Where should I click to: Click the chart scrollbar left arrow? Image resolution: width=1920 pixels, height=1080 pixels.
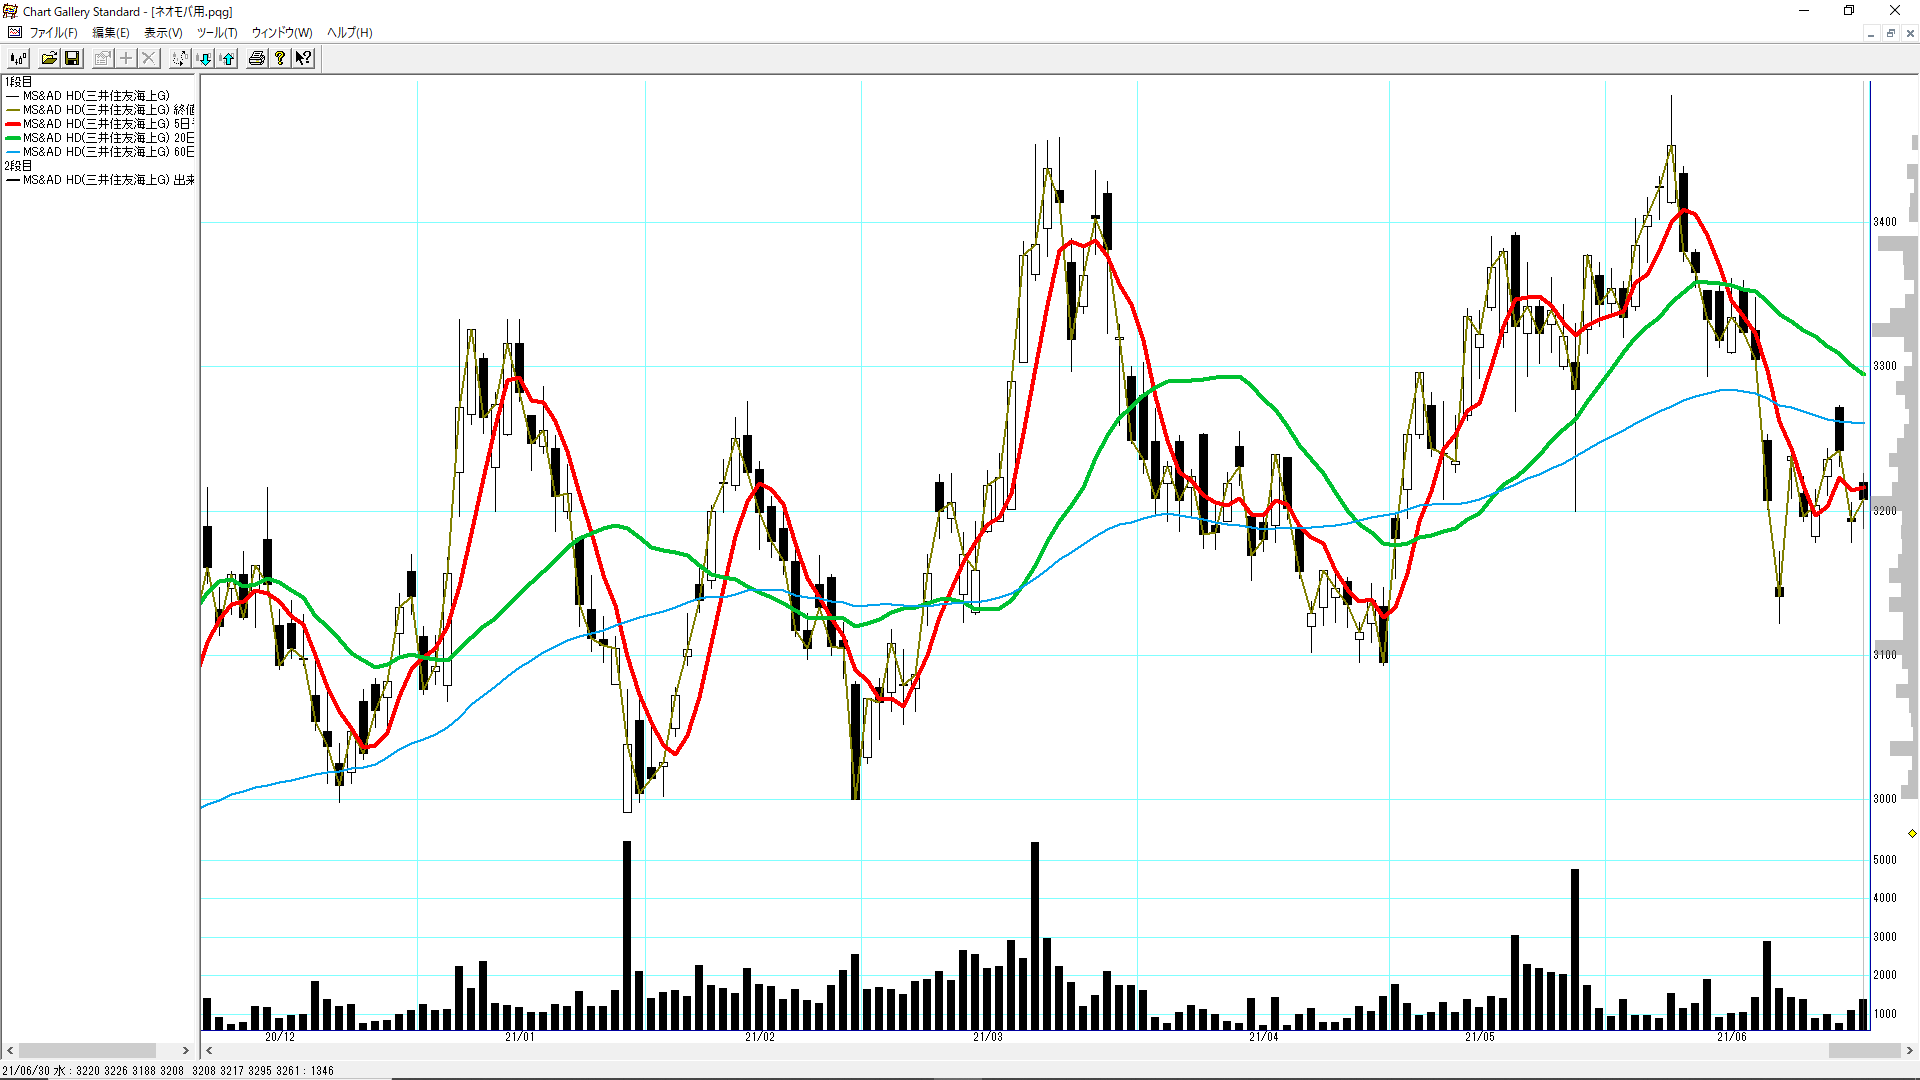click(209, 1050)
